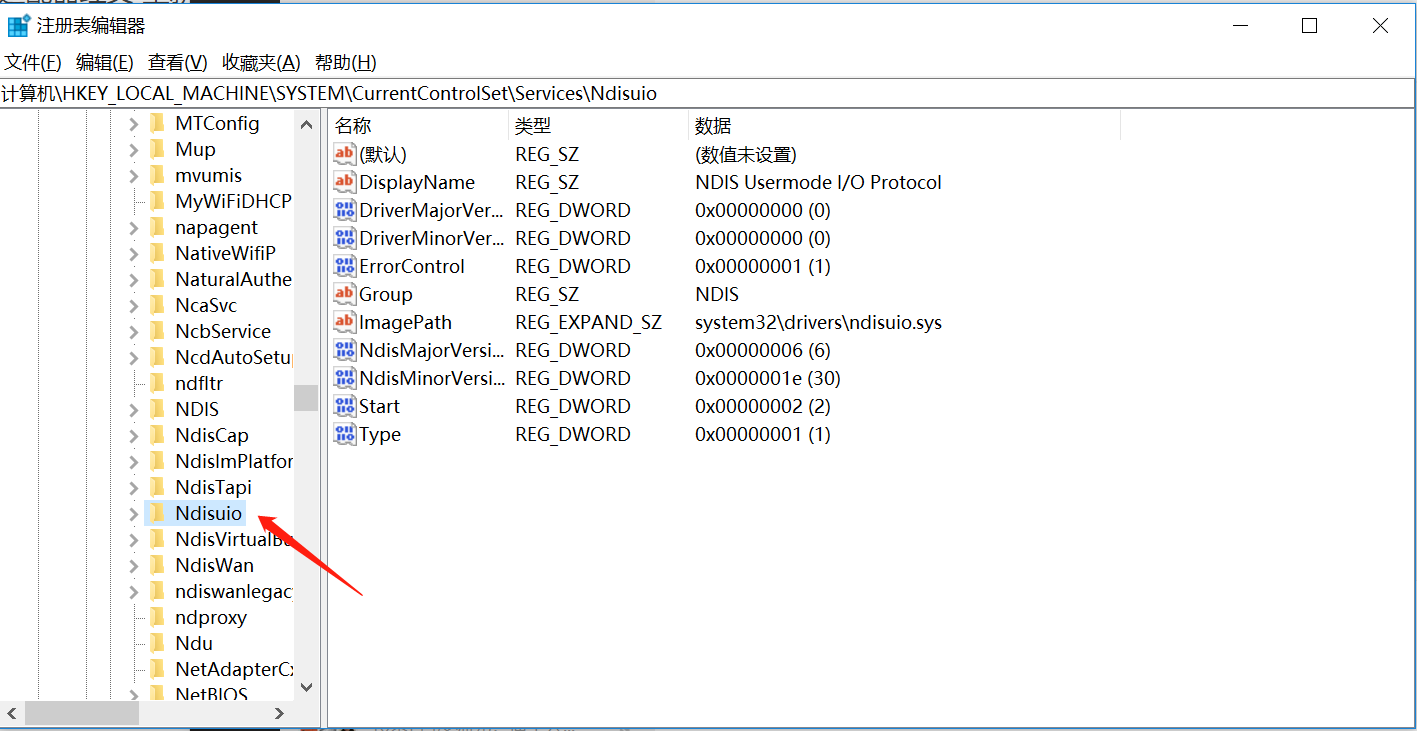The width and height of the screenshot is (1417, 731).
Task: Expand the Mup key
Action: pyautogui.click(x=133, y=150)
